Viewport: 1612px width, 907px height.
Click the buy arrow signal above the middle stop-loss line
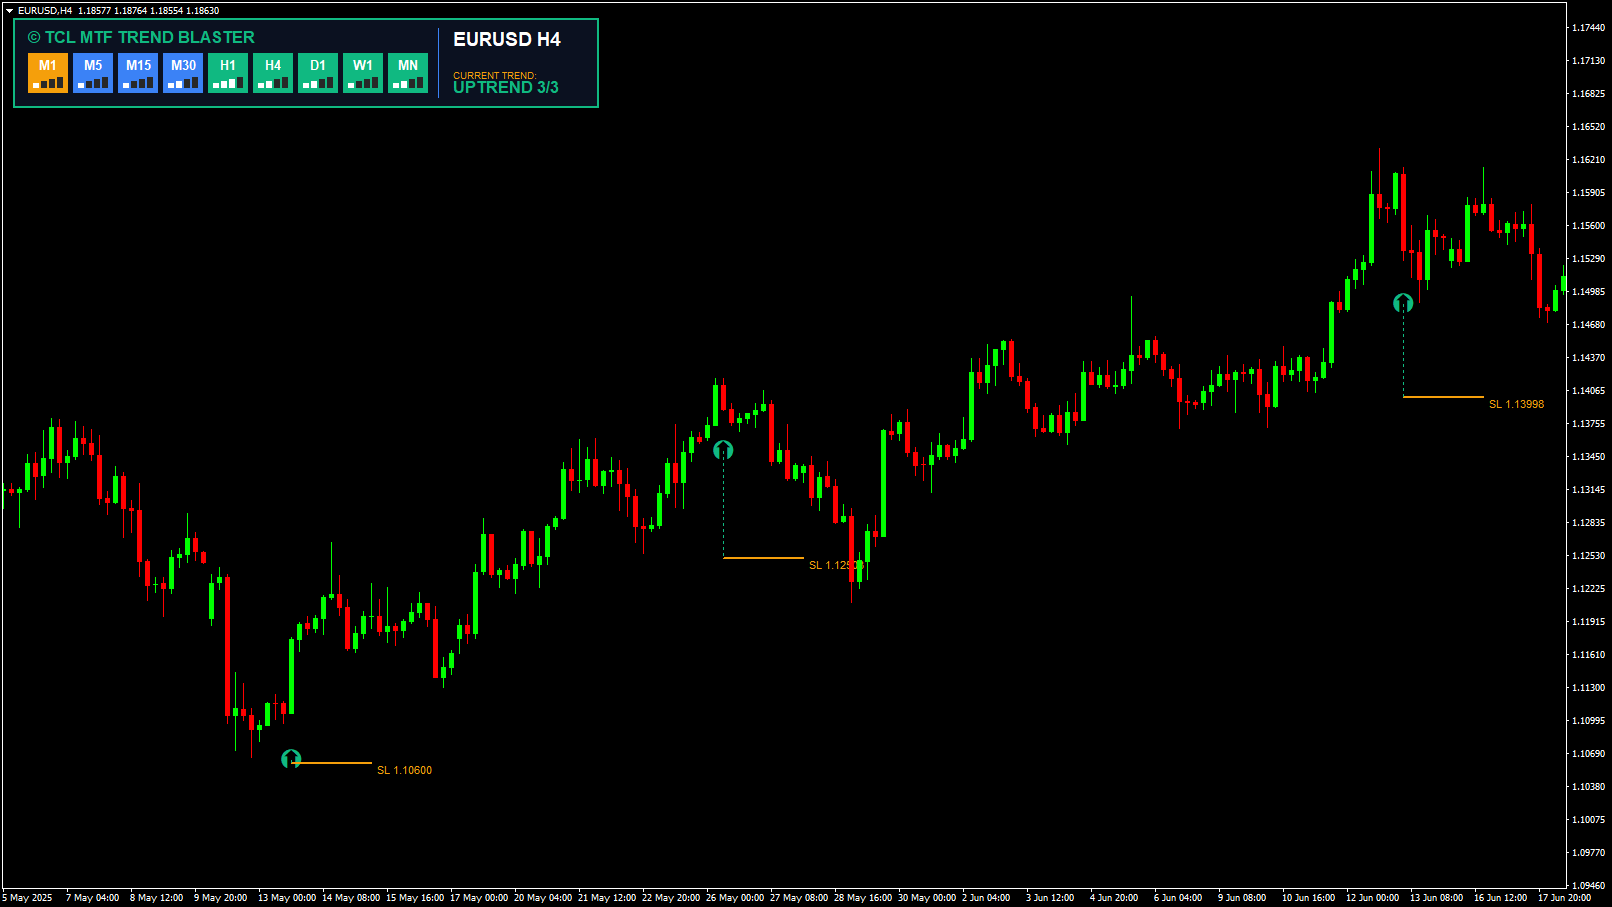click(723, 450)
